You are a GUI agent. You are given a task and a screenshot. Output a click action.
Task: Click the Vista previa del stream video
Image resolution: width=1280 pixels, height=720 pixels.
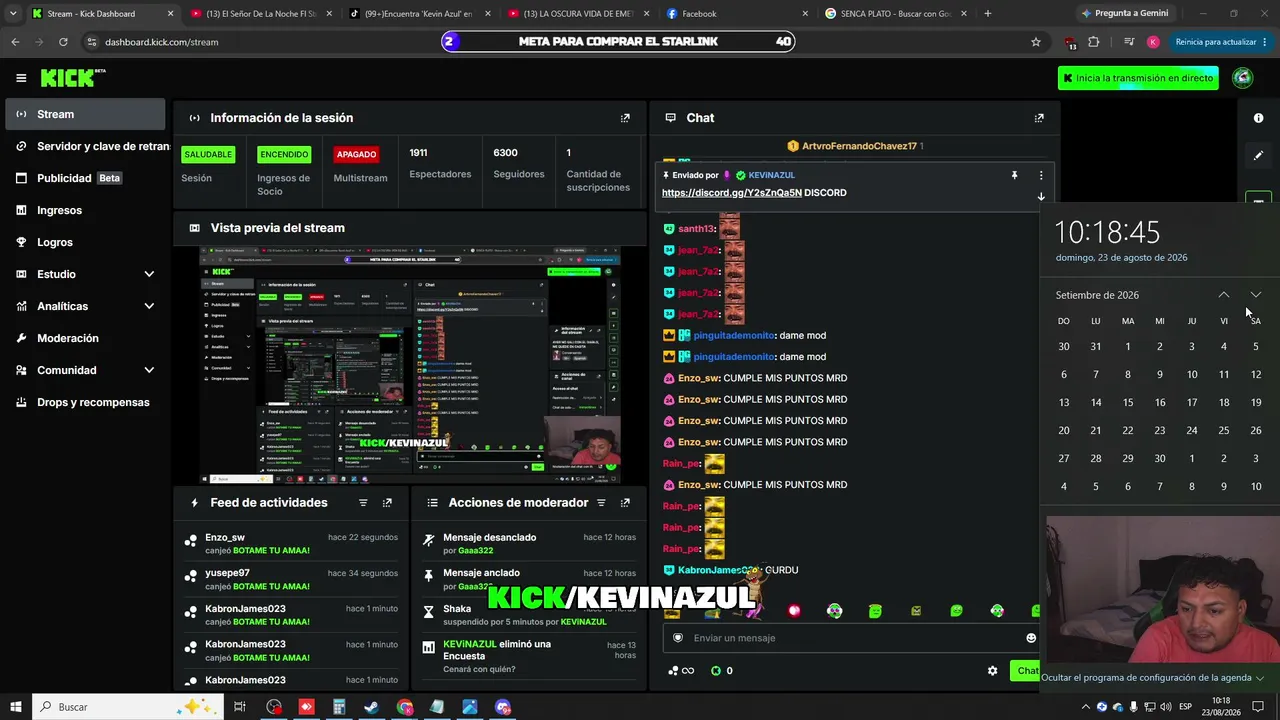pos(409,365)
